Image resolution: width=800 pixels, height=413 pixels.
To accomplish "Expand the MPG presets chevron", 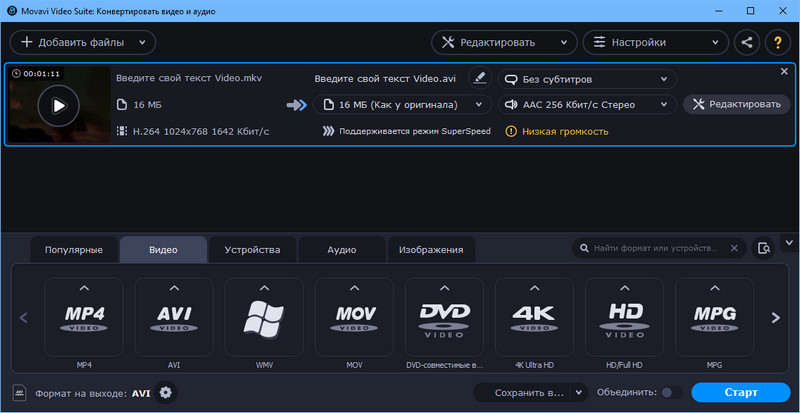I will click(x=714, y=288).
